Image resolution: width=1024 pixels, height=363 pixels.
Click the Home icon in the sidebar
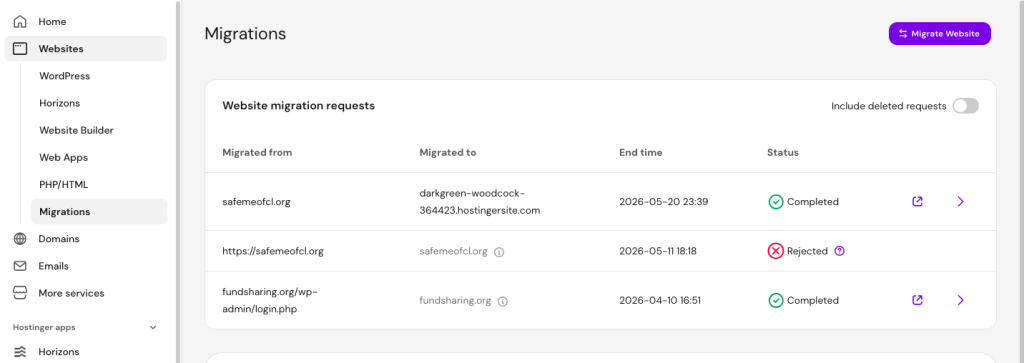point(20,22)
